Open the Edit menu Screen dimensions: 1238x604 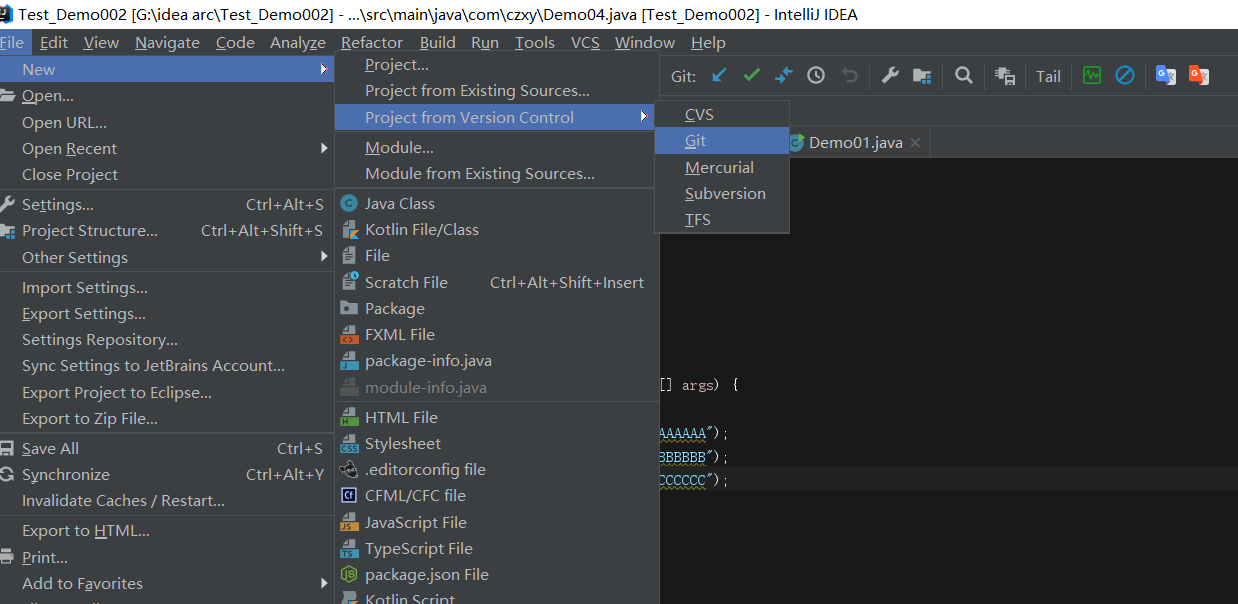pos(54,42)
